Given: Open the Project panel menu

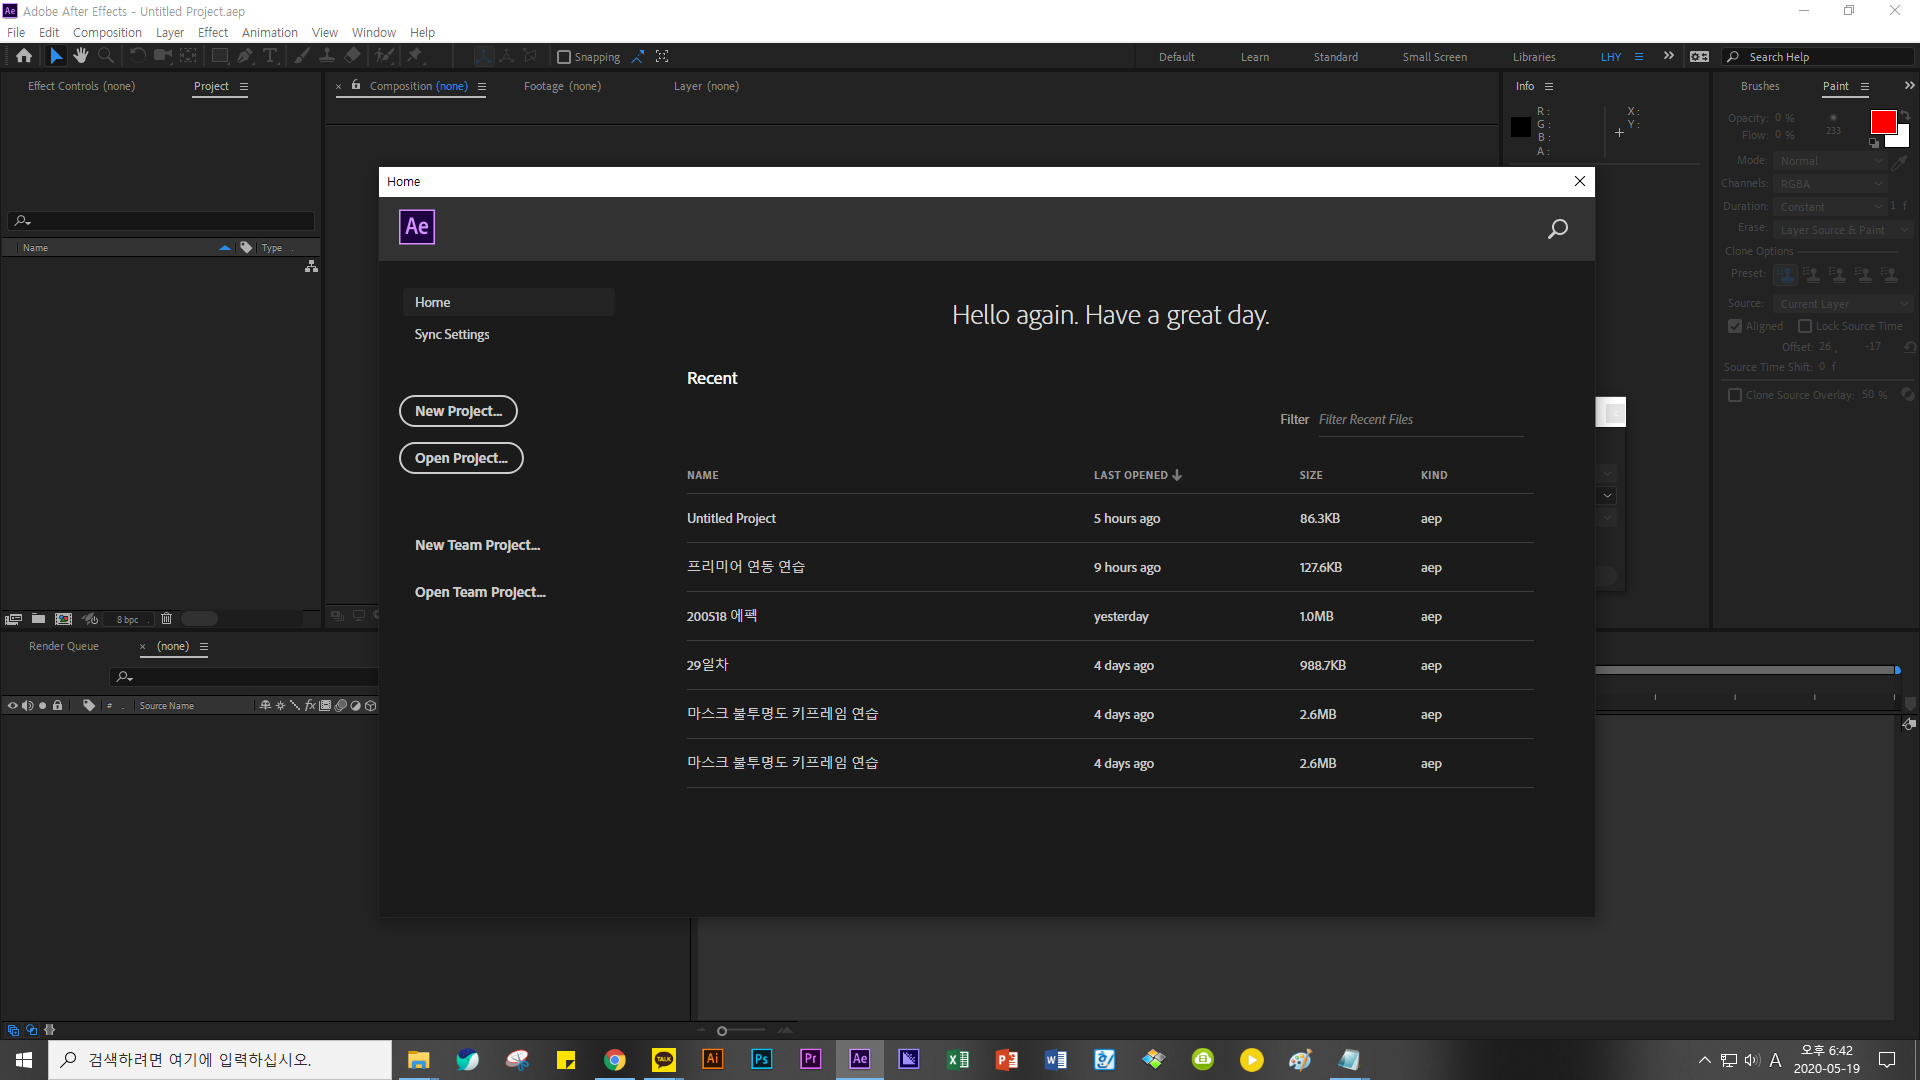Looking at the screenshot, I should (244, 86).
